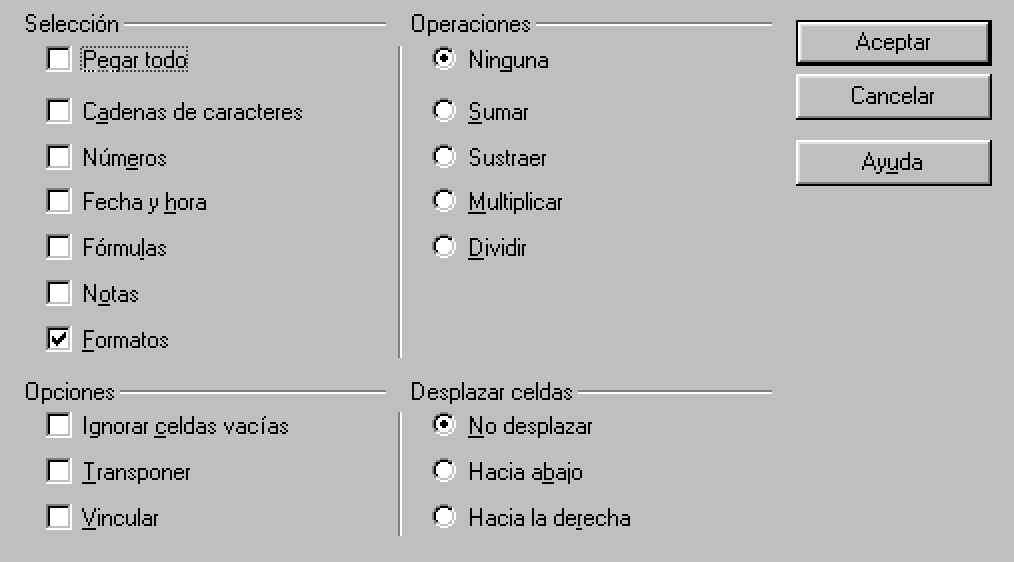Enable the Fórmulas checkbox

59,247
